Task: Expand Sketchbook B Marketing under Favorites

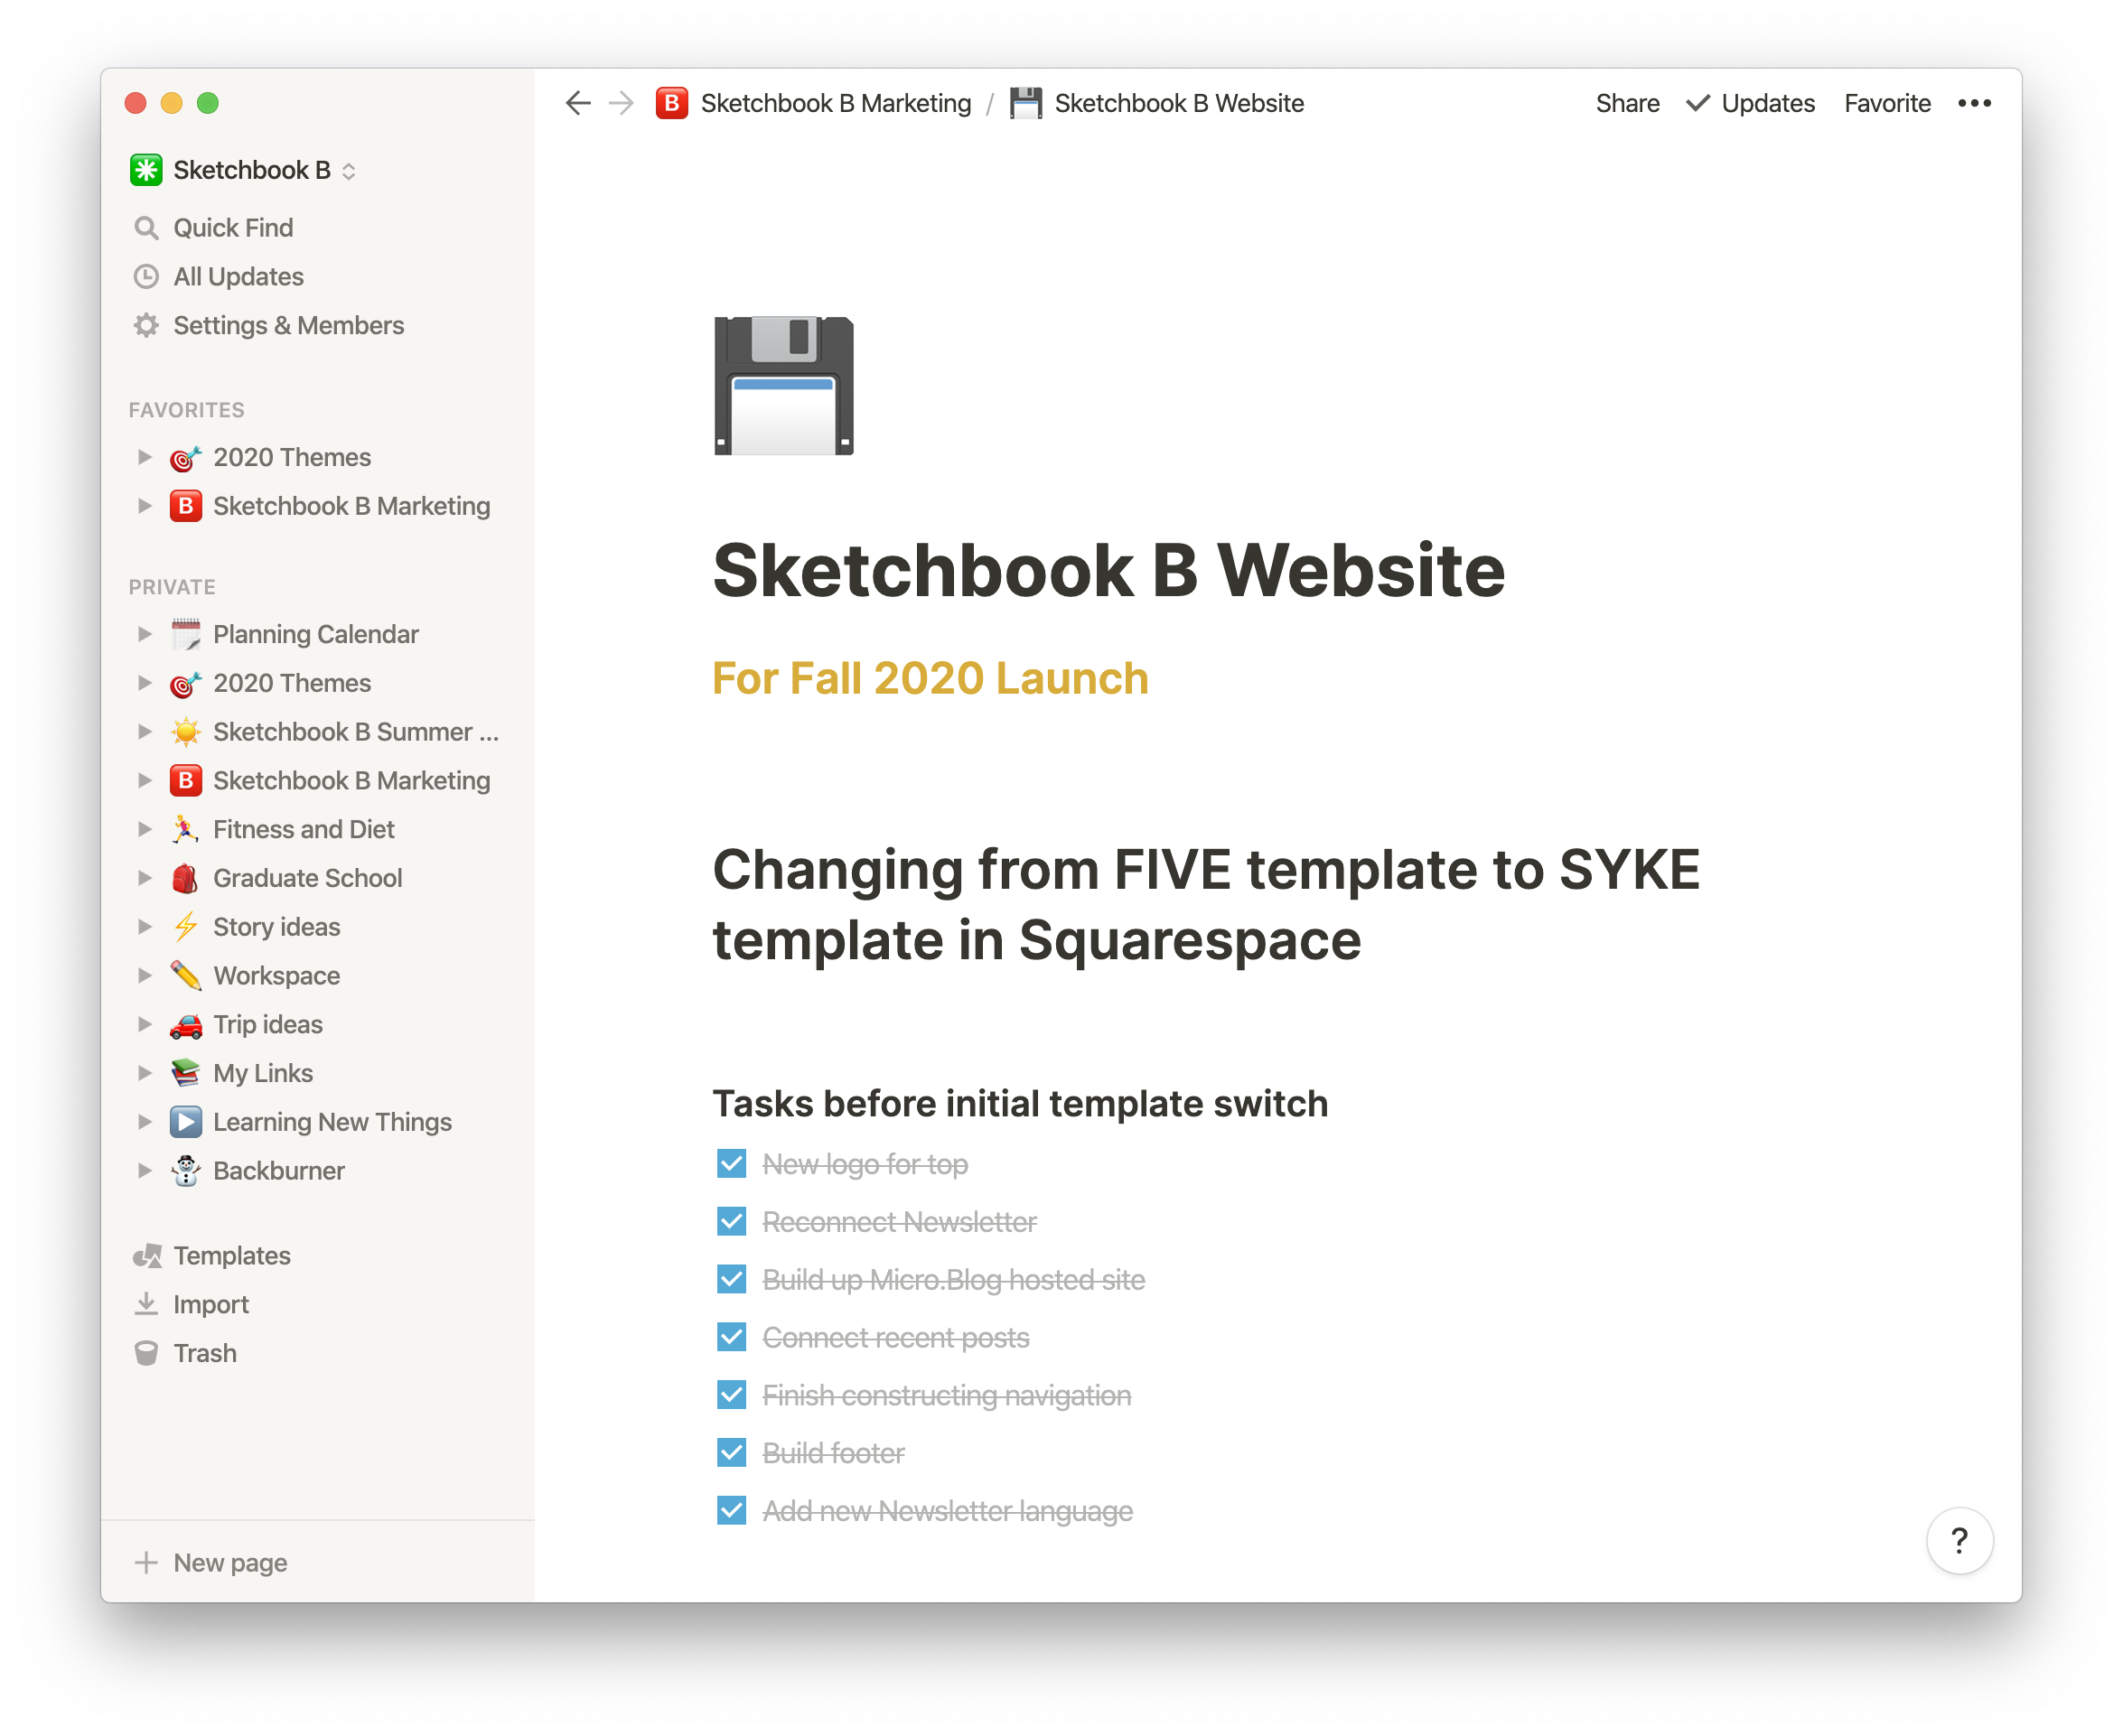Action: point(144,506)
